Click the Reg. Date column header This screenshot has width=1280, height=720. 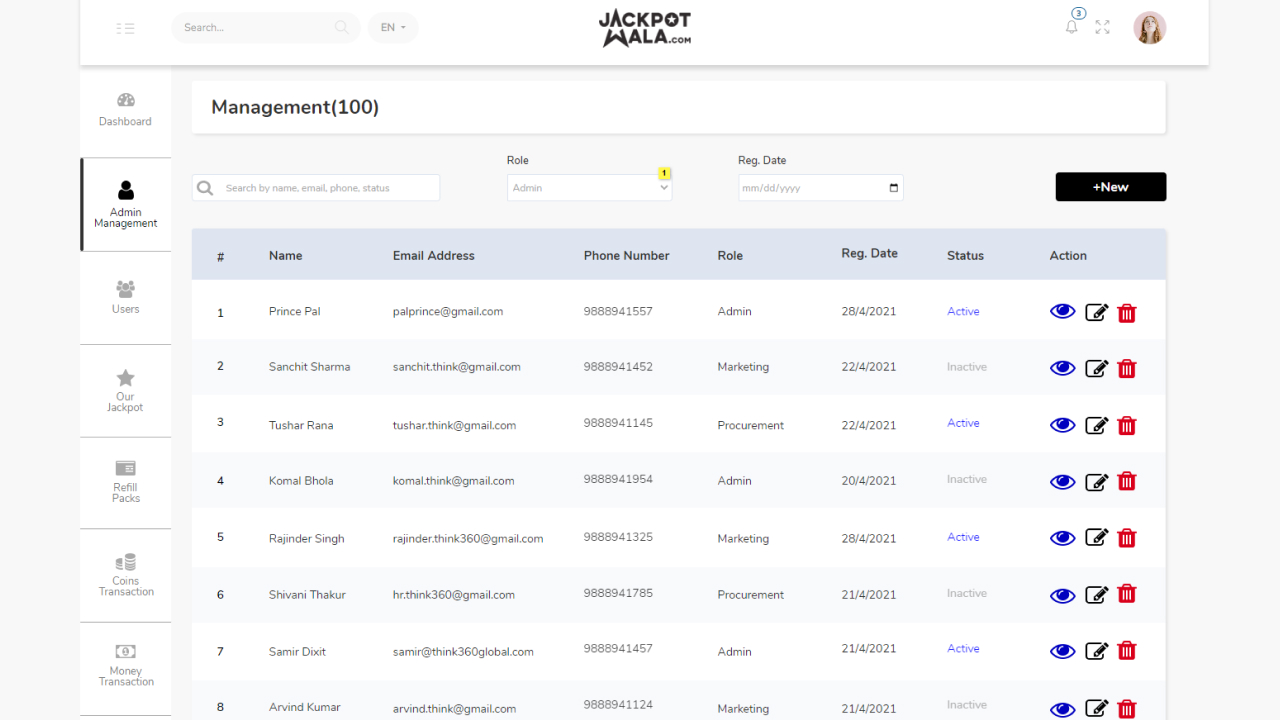point(870,254)
